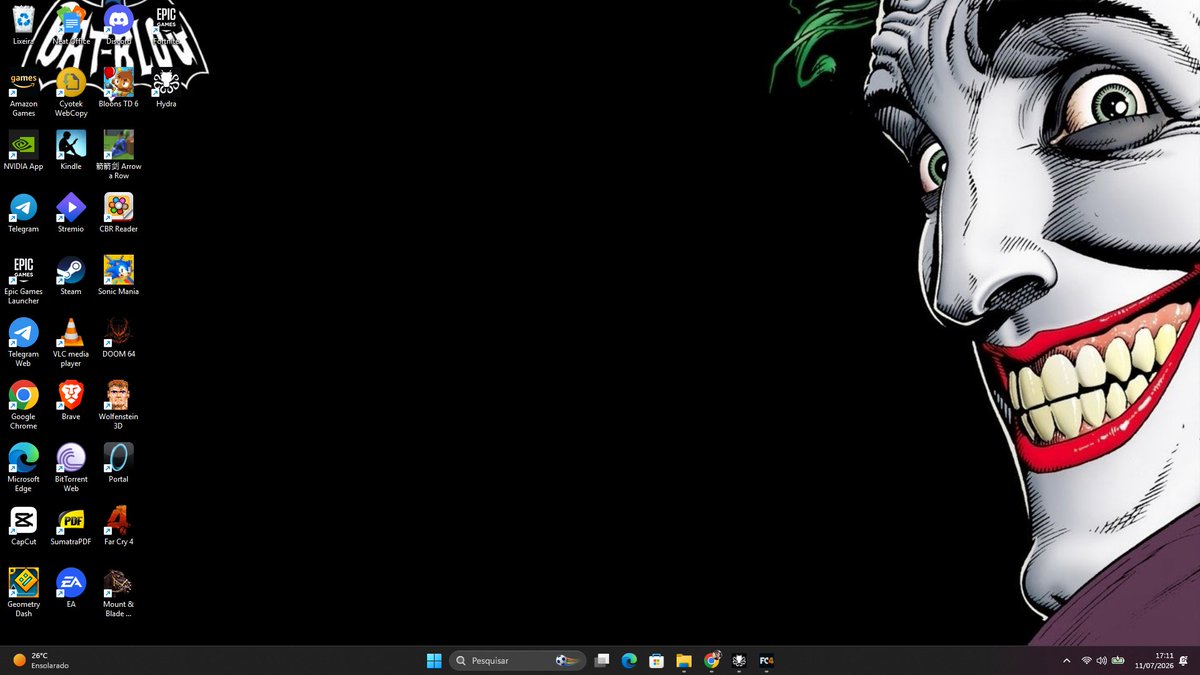Screen dimensions: 1200x675
Task: Open Microsoft Store from the taskbar
Action: tap(656, 660)
